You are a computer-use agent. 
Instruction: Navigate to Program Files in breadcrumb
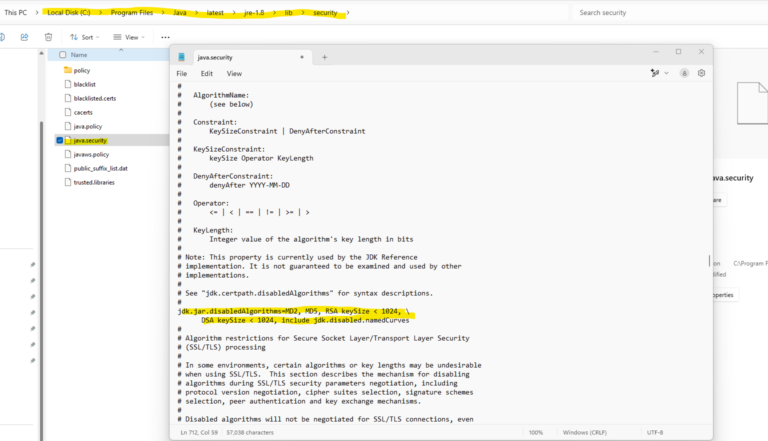130,13
